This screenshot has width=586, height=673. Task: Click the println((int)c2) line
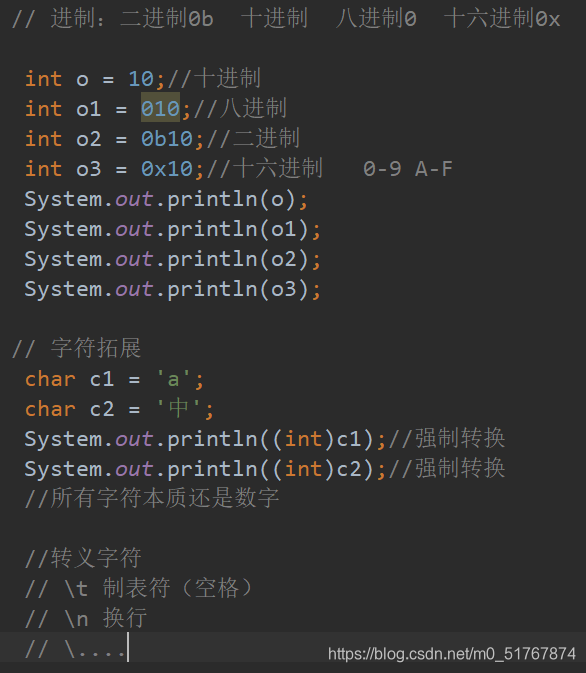point(264,469)
